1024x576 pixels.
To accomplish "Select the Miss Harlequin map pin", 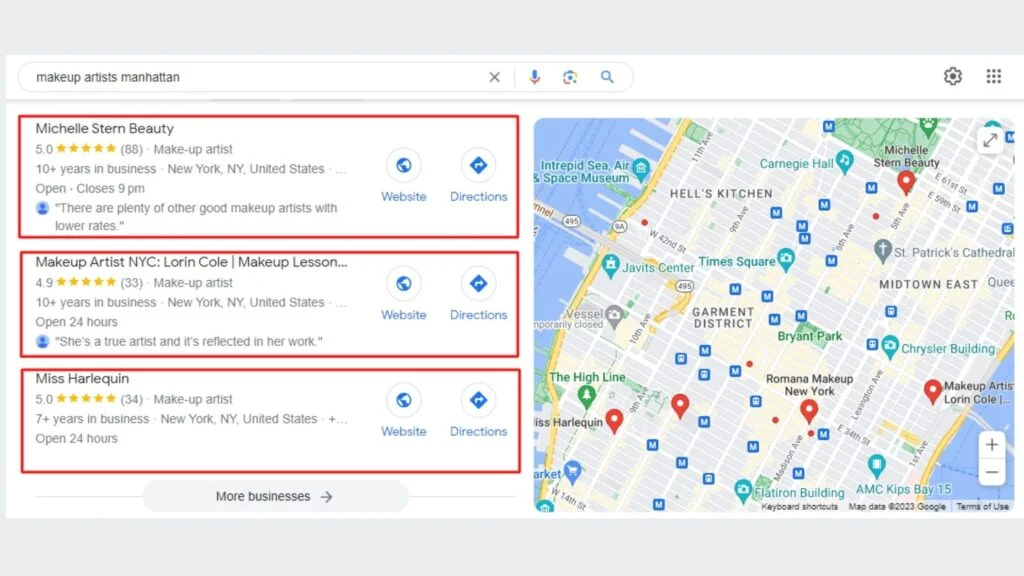I will [614, 421].
